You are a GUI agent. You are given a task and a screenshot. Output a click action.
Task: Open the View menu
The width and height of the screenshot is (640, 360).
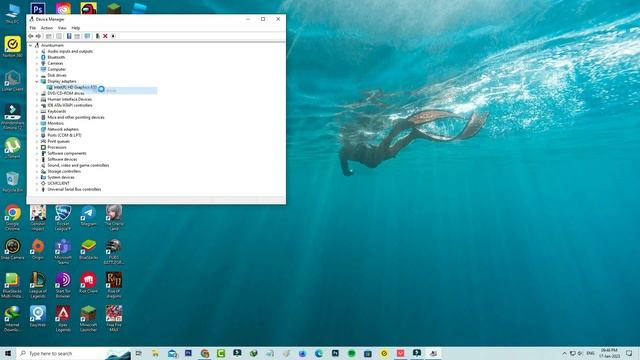pyautogui.click(x=62, y=28)
